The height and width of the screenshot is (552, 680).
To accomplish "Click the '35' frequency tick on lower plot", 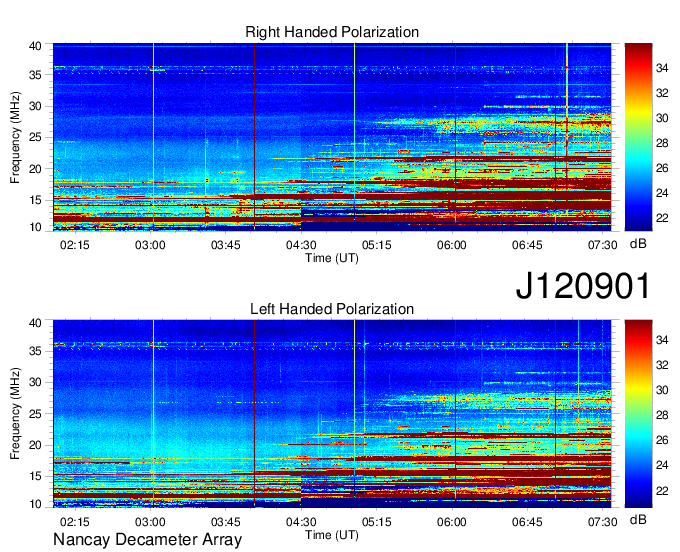I will (35, 351).
